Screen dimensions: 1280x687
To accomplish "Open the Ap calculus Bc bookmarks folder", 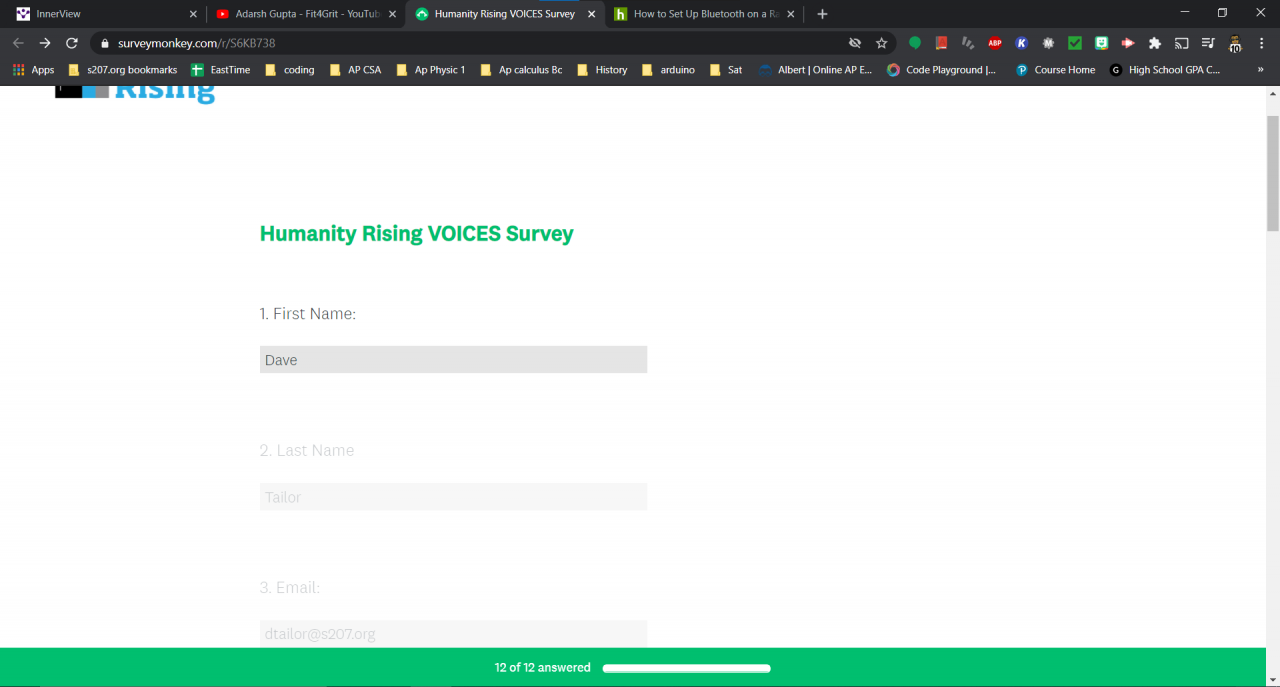I will click(x=521, y=70).
